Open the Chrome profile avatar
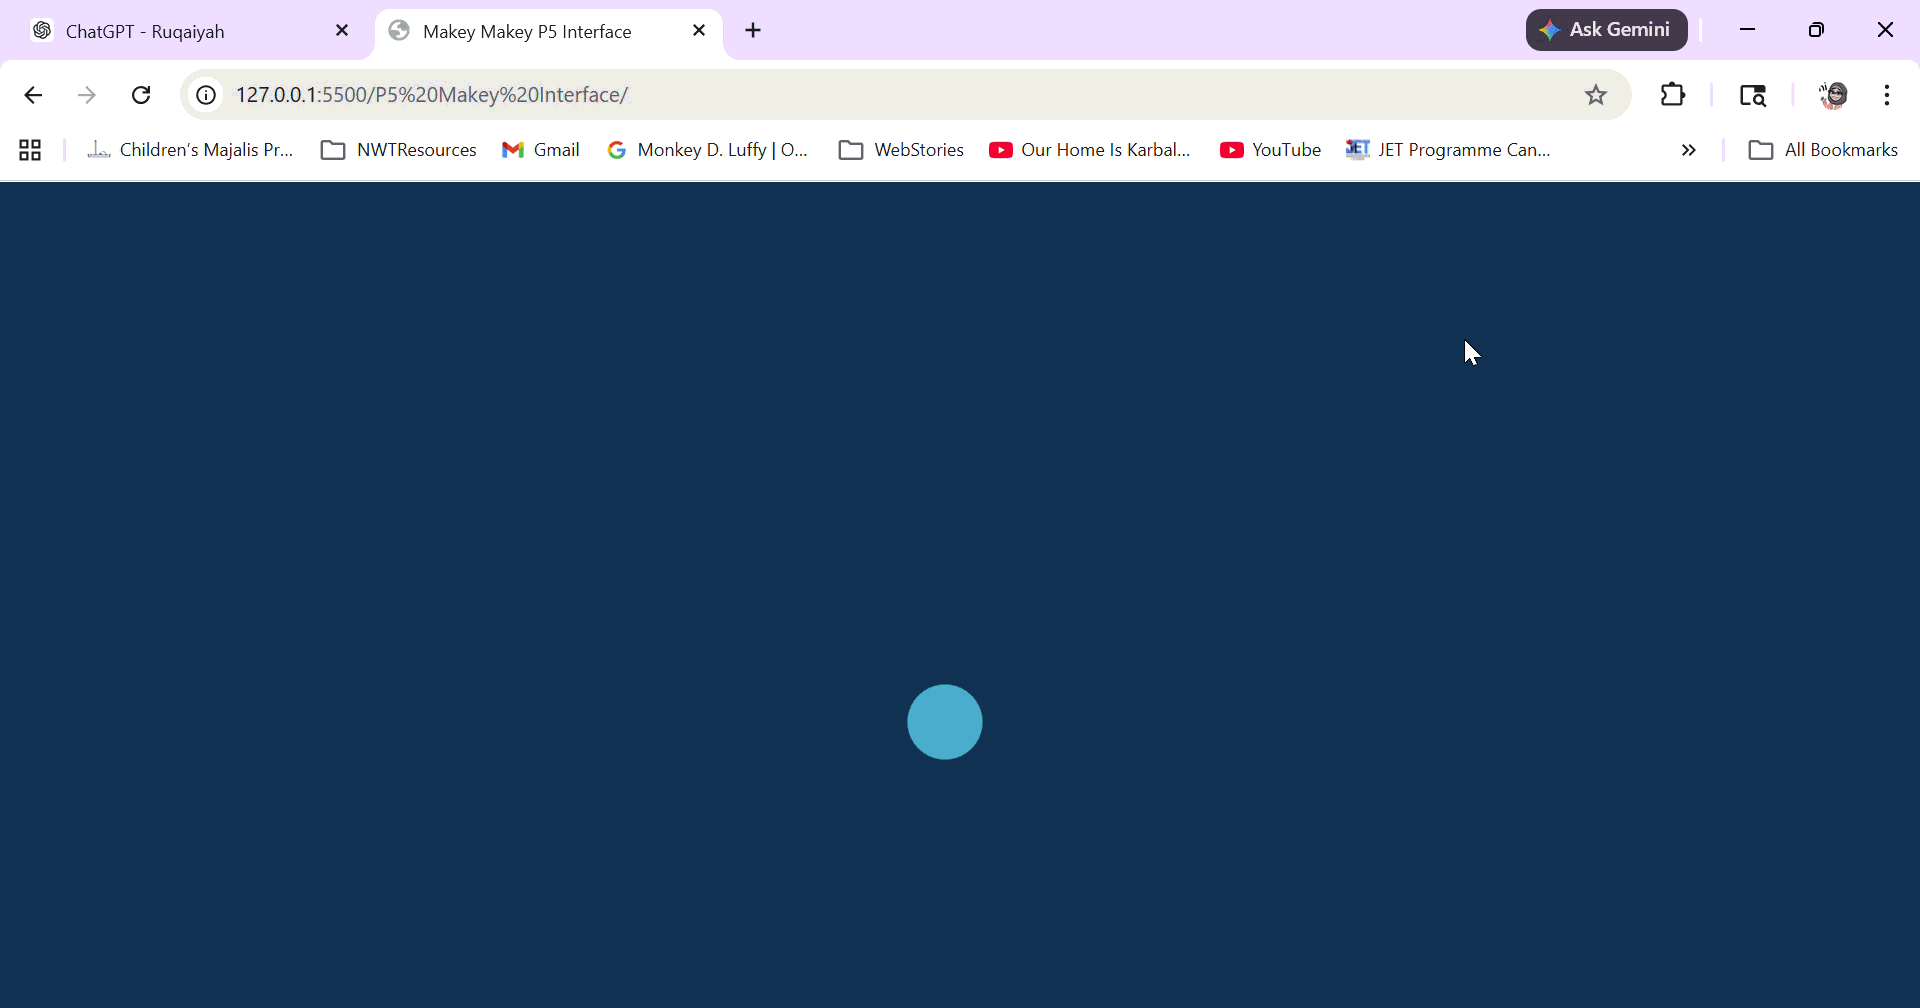1920x1008 pixels. click(1833, 95)
